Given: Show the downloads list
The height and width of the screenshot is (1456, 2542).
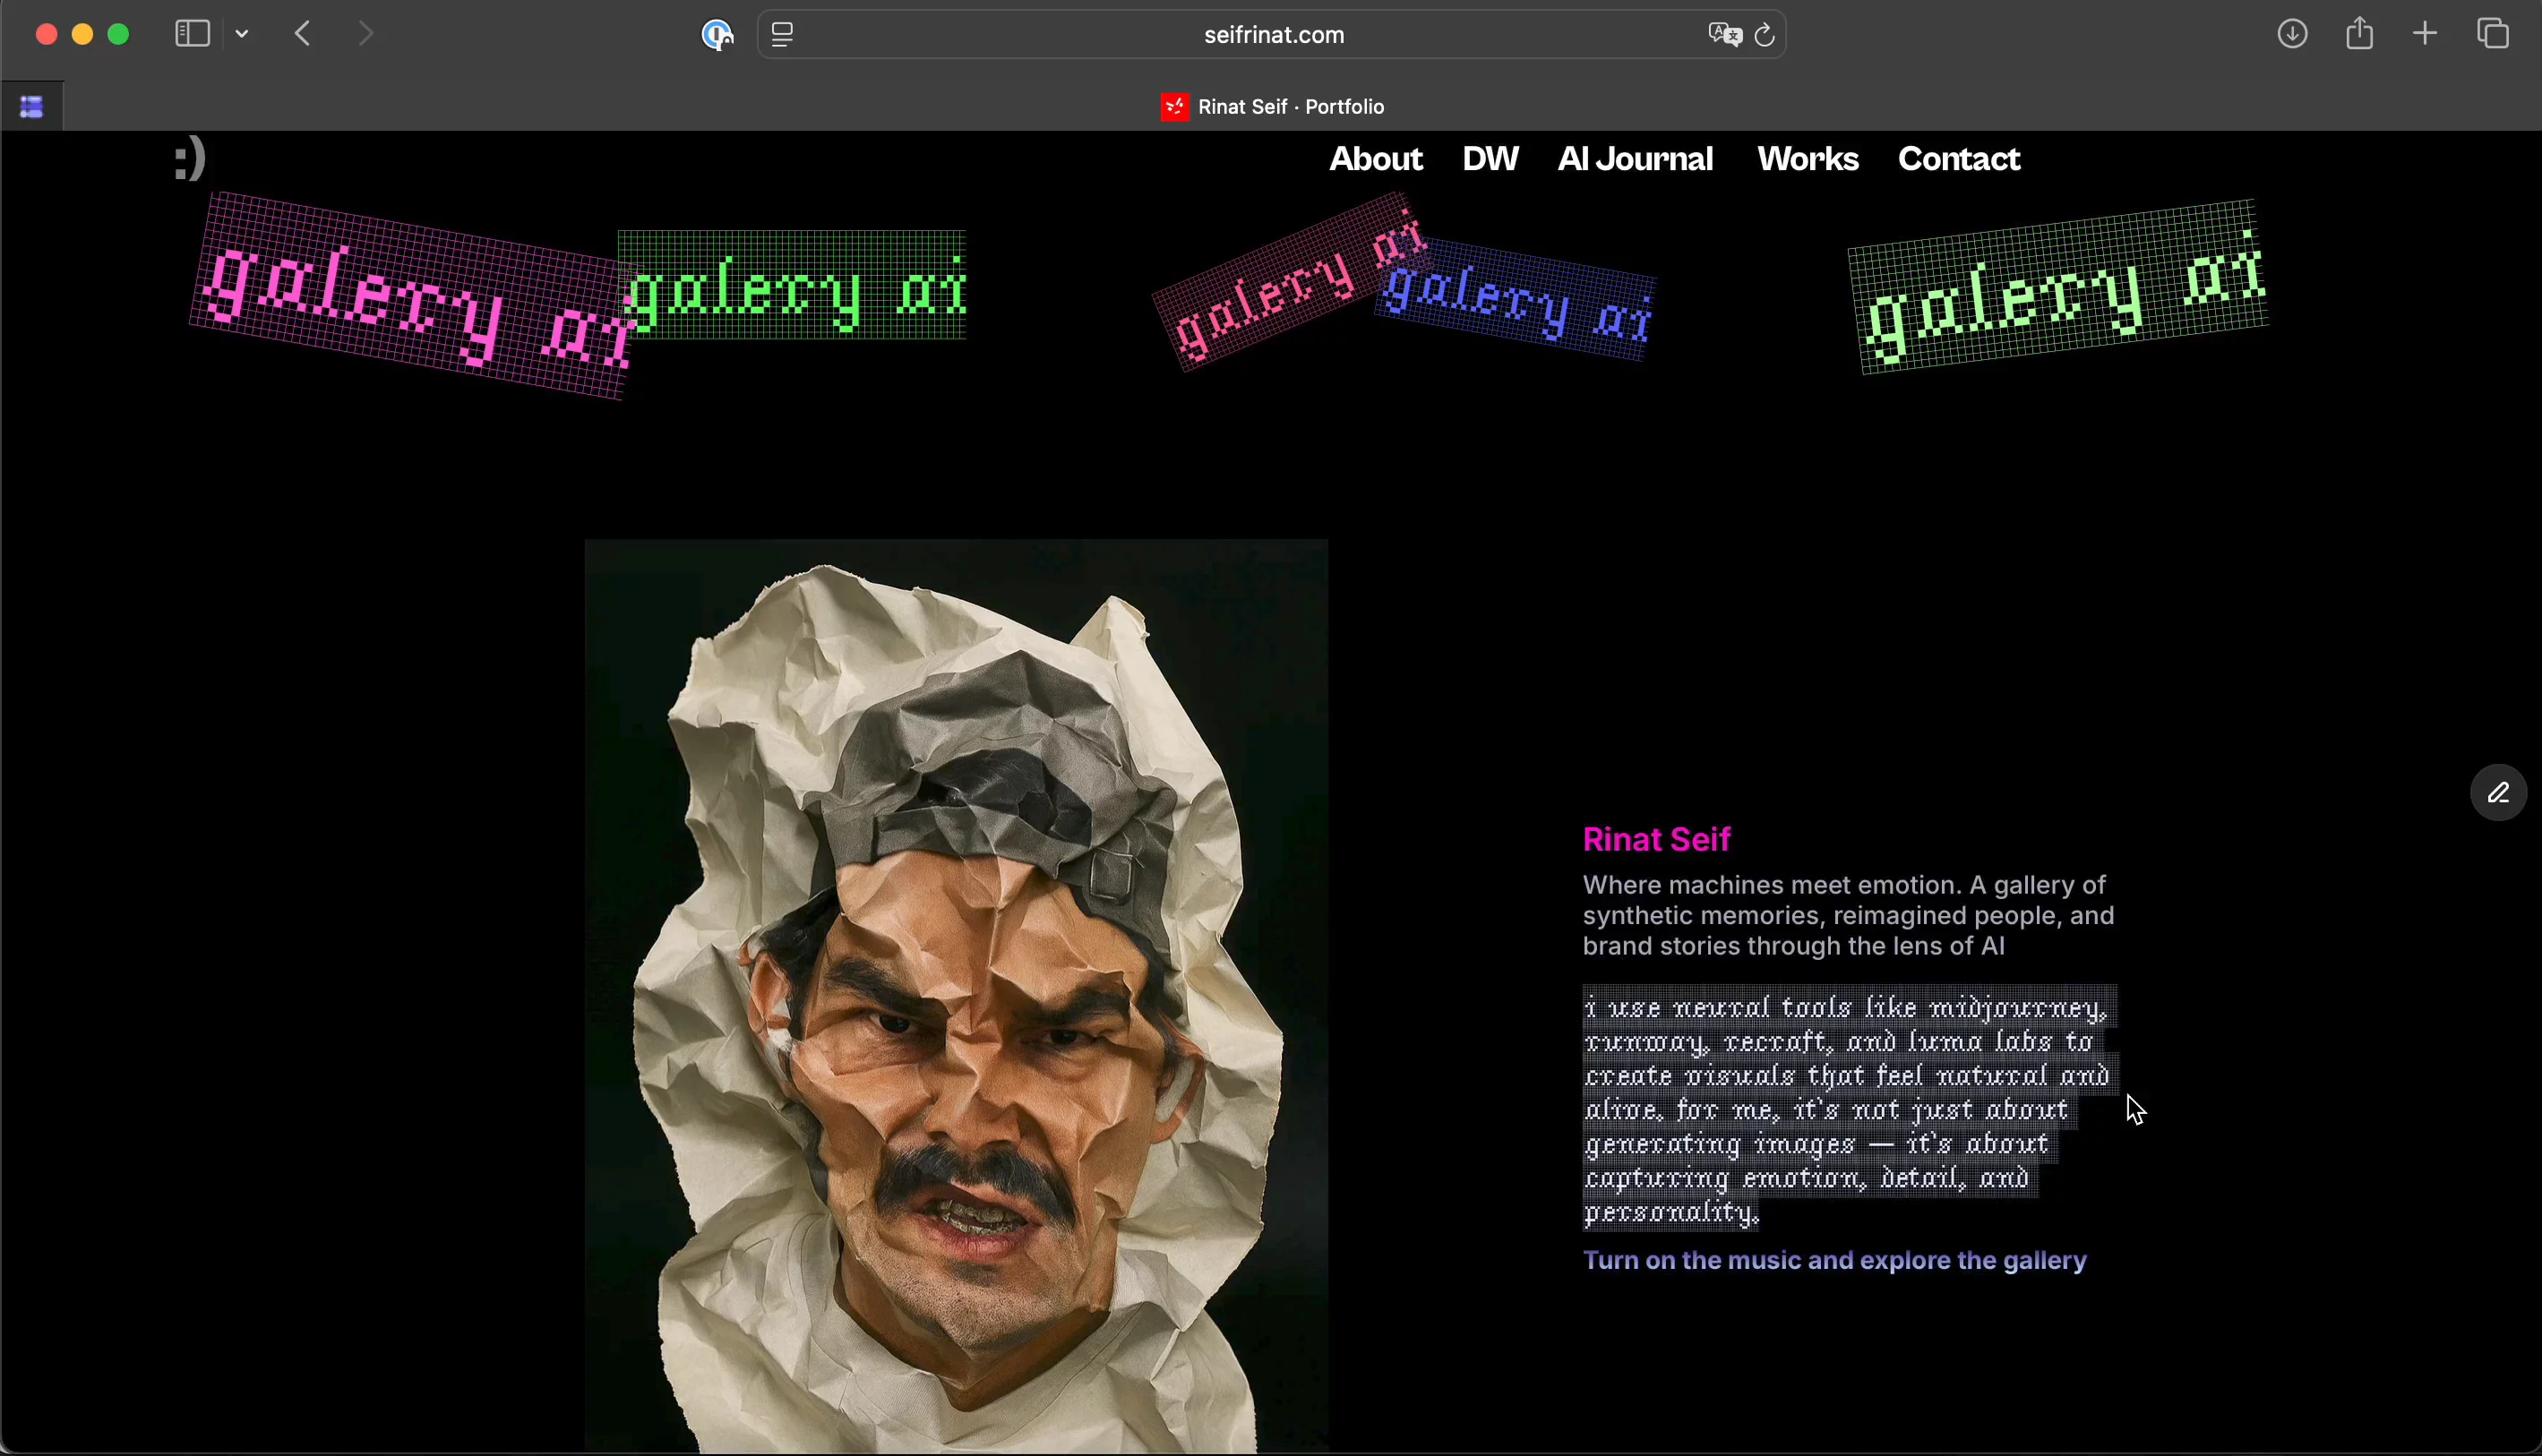Looking at the screenshot, I should click(x=2293, y=35).
